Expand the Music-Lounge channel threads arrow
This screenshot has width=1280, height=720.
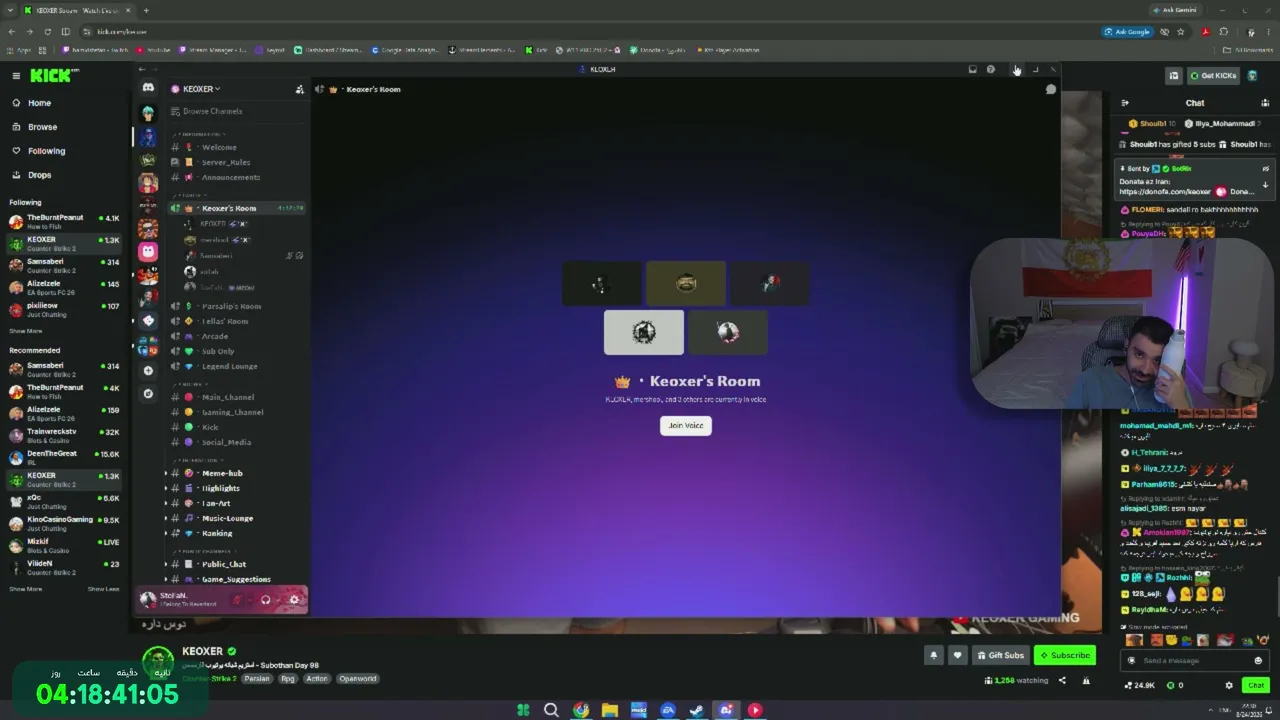coord(166,518)
